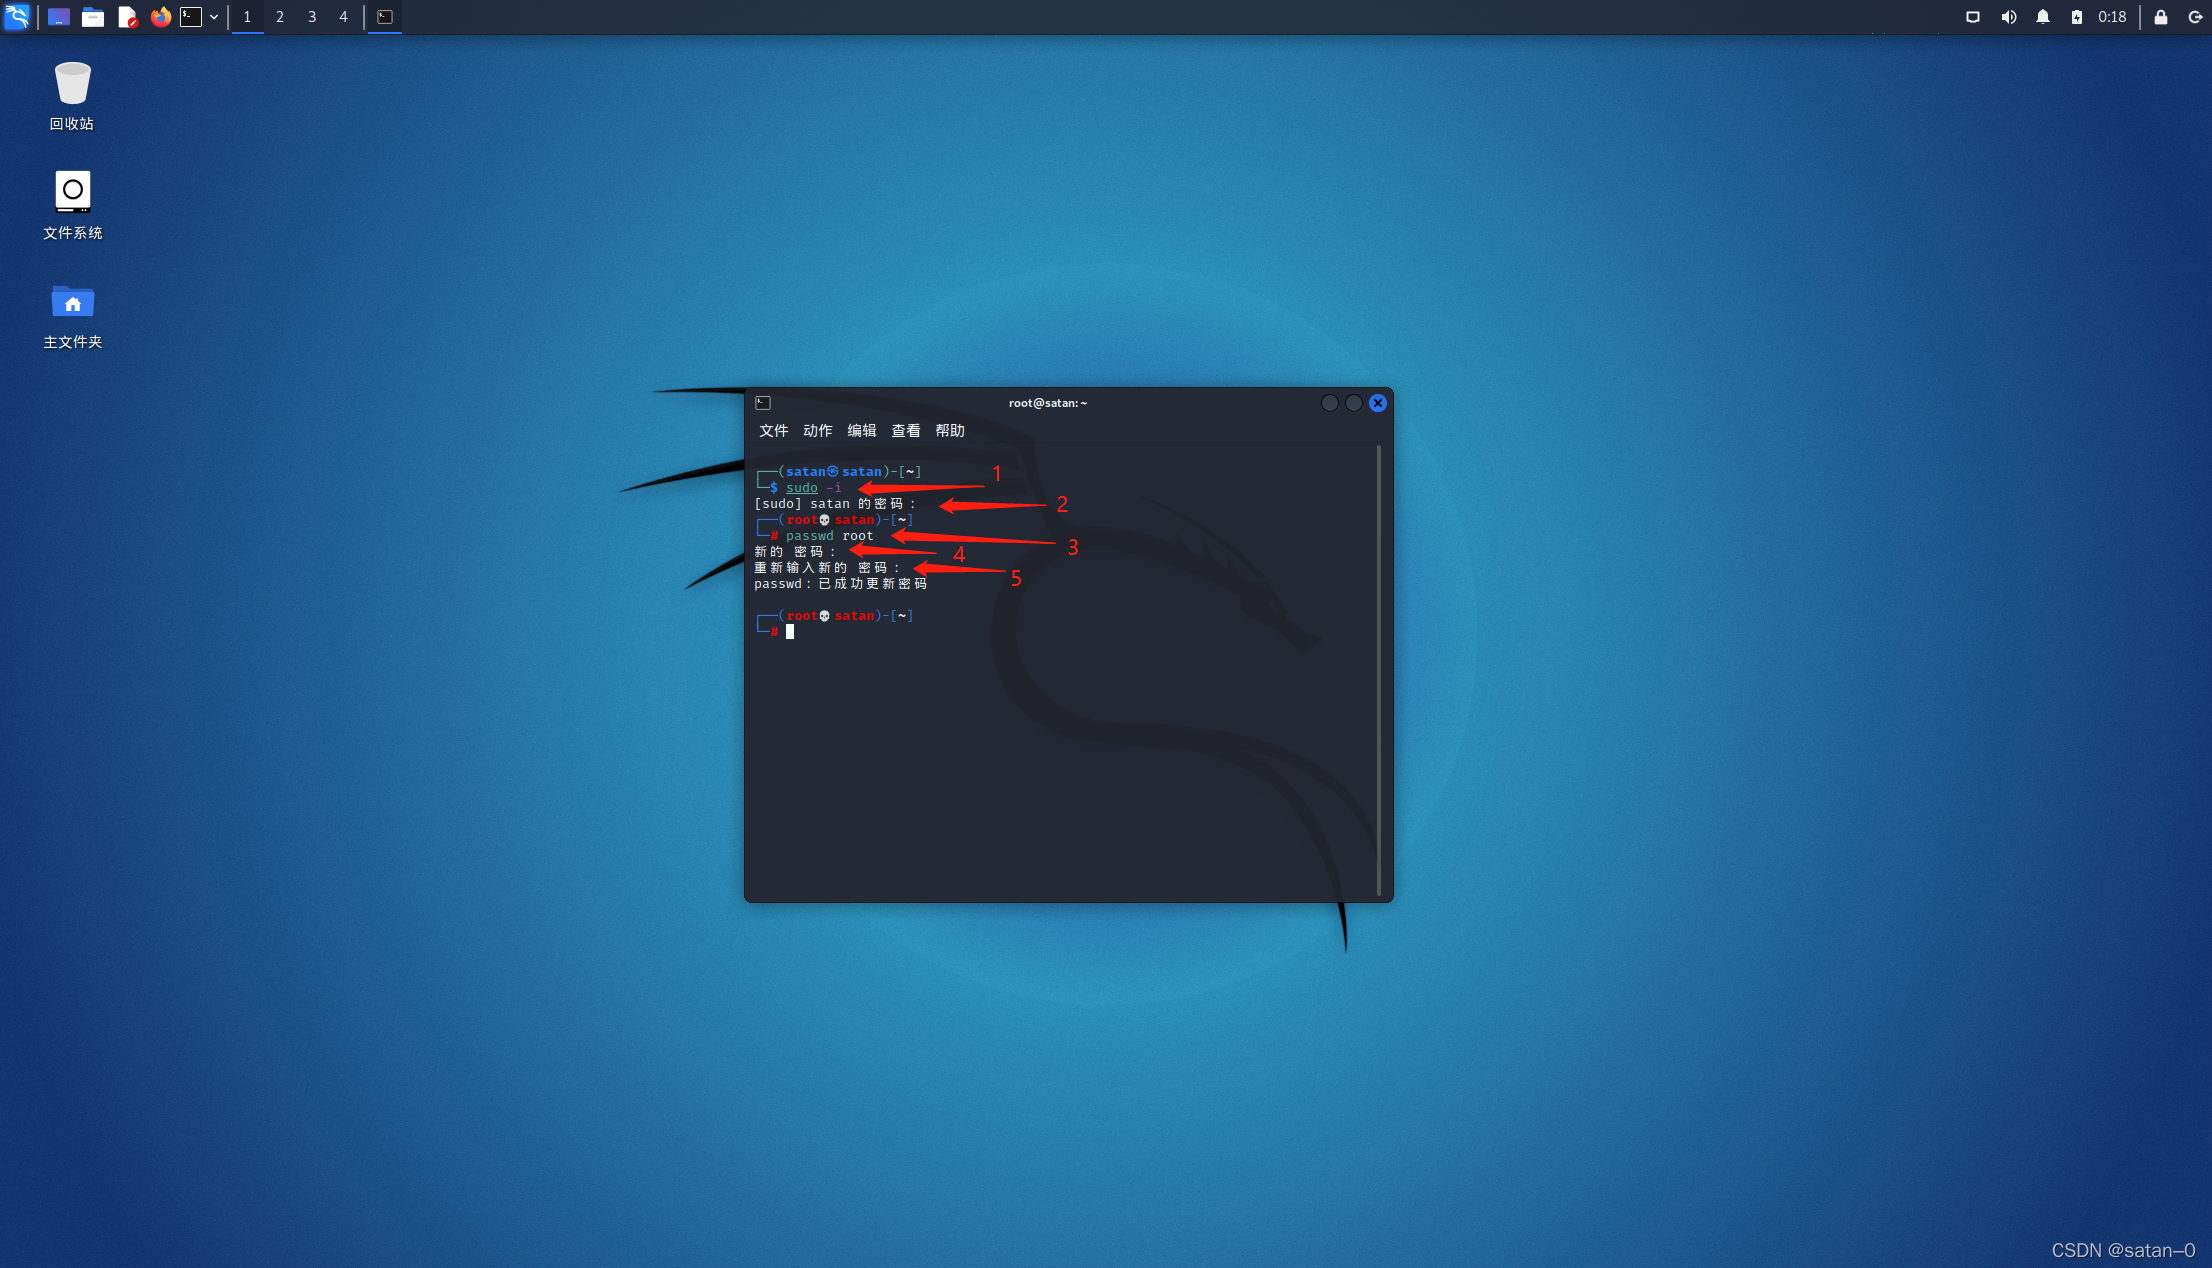Open the 帮助 menu in terminal

coord(949,430)
